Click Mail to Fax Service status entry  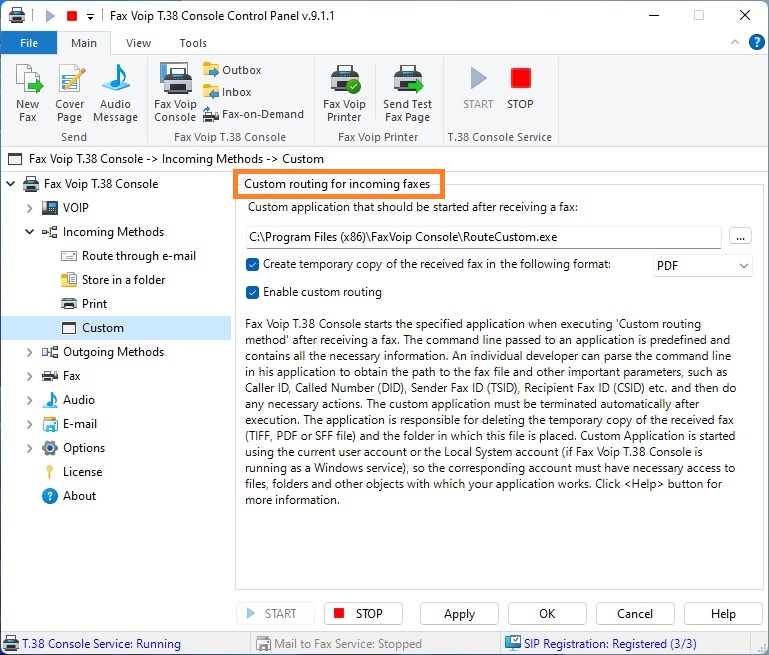pyautogui.click(x=338, y=644)
